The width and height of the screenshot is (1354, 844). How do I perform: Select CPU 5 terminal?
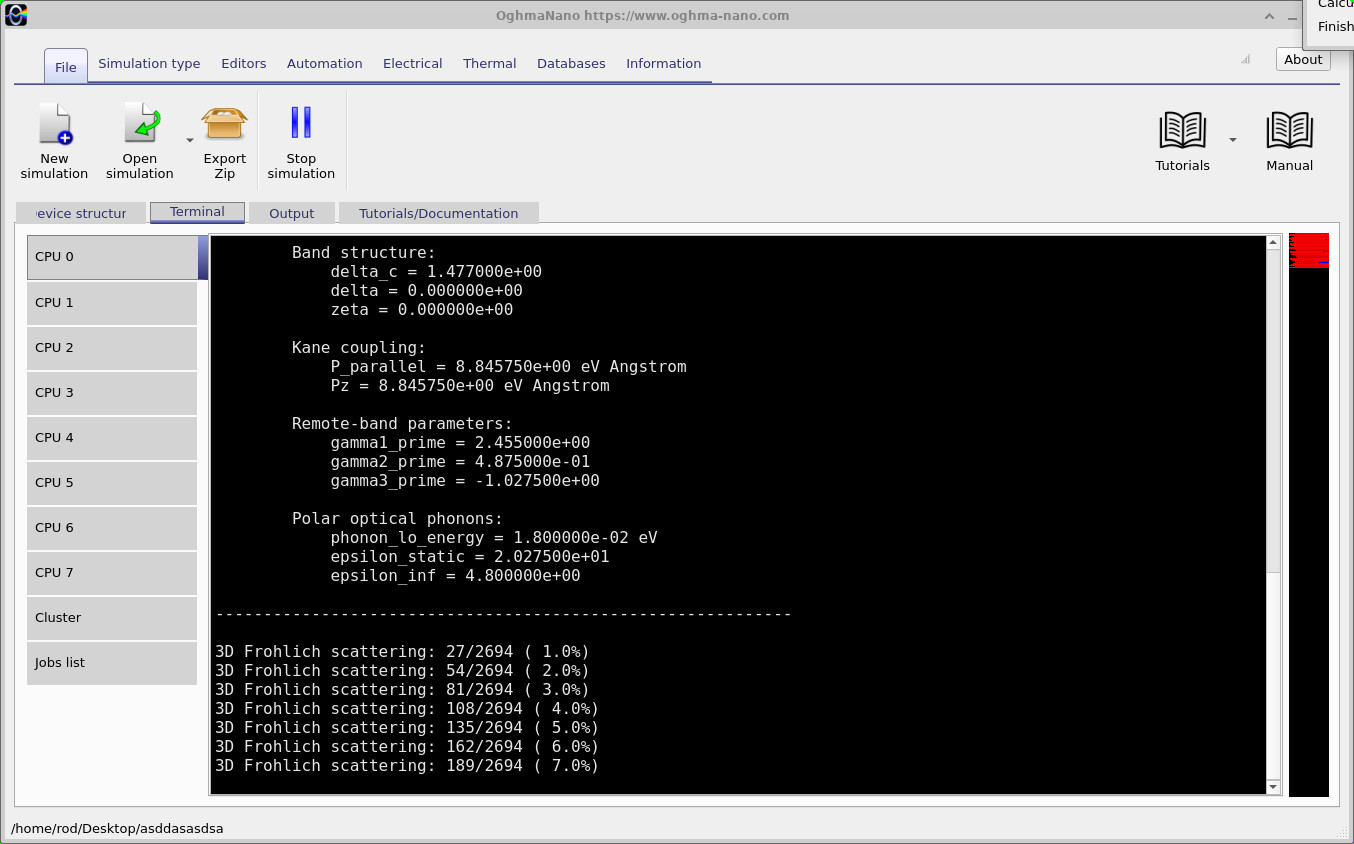tap(112, 483)
